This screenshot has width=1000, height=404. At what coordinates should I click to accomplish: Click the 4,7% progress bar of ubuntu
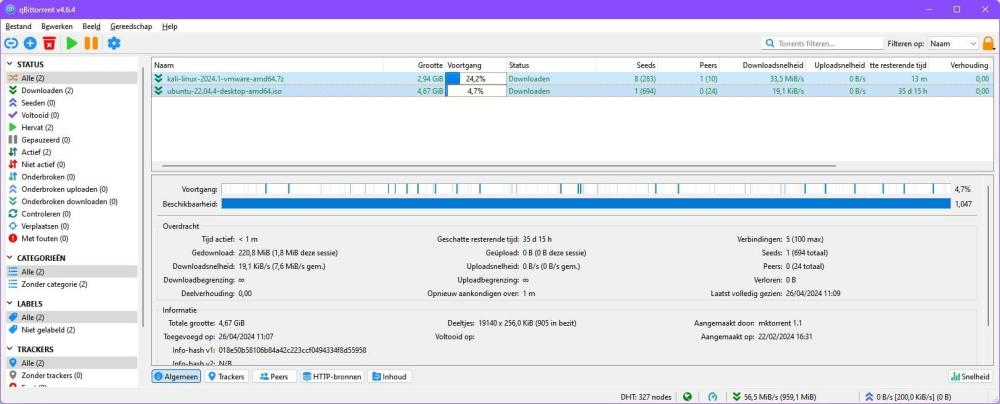coord(475,91)
